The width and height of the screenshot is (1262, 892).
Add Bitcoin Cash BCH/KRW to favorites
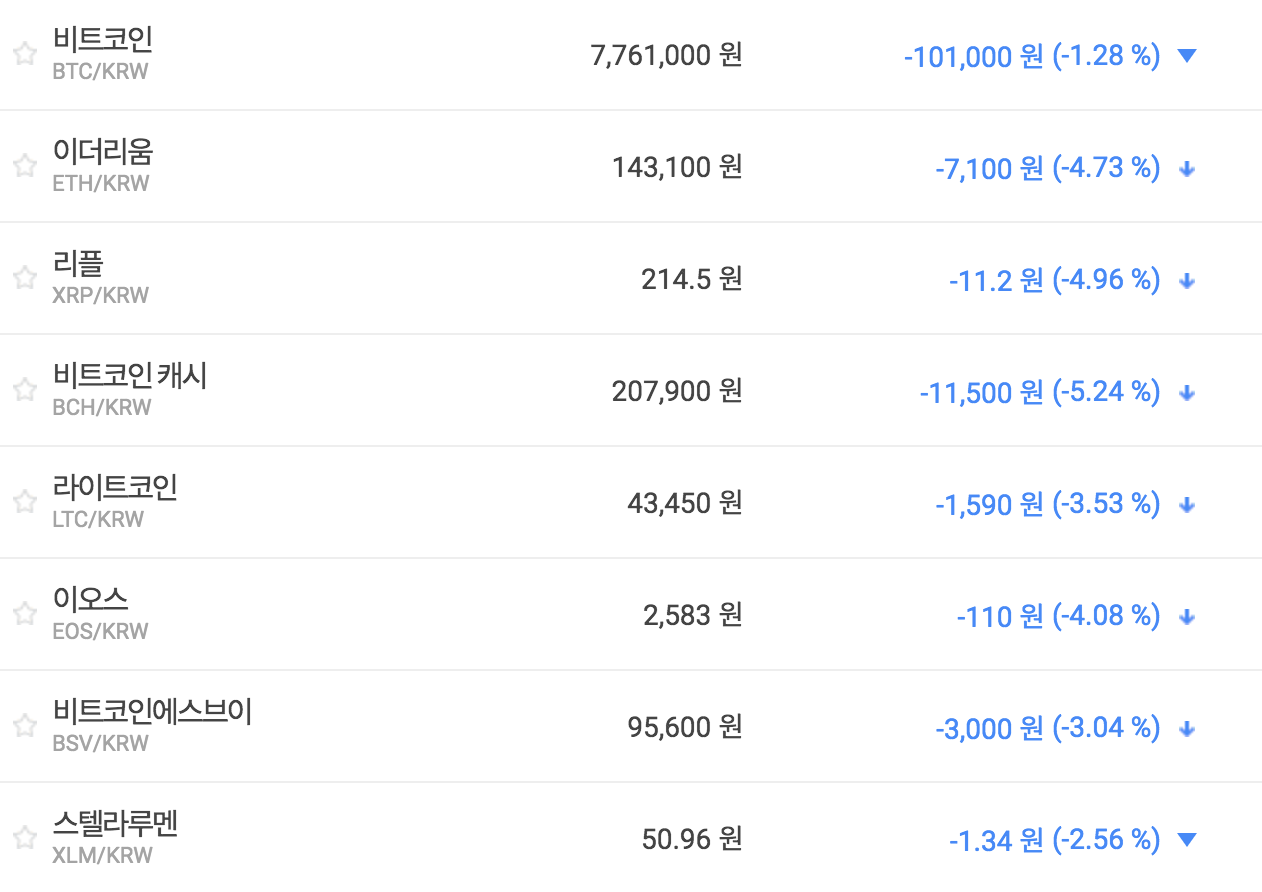pyautogui.click(x=25, y=391)
